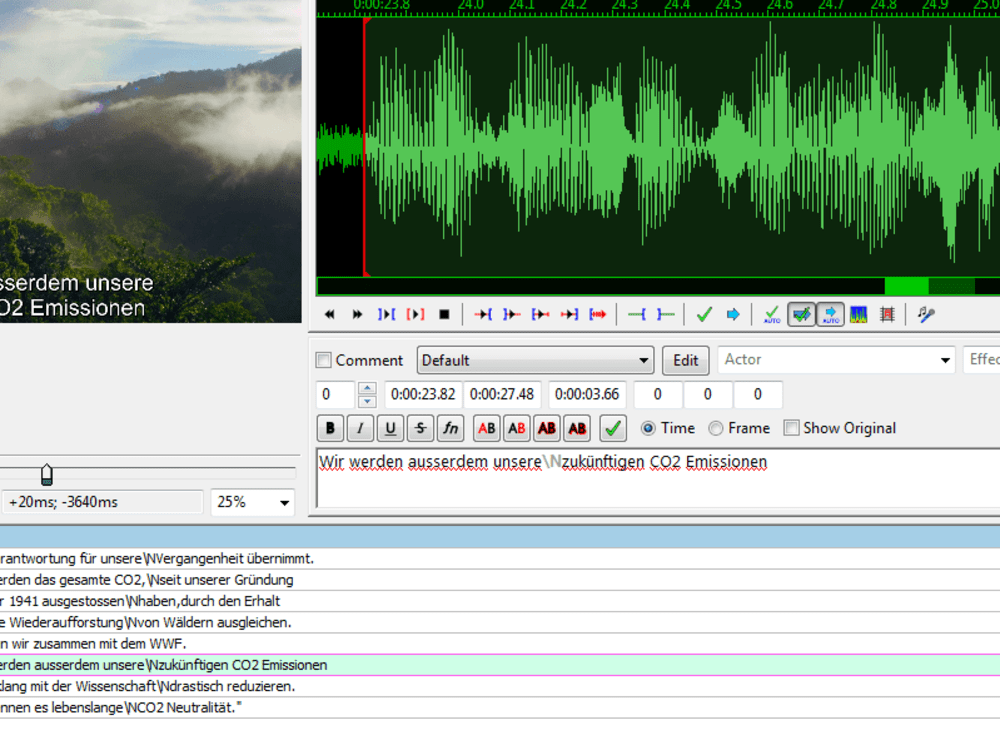Play 500ms after selection

511,314
